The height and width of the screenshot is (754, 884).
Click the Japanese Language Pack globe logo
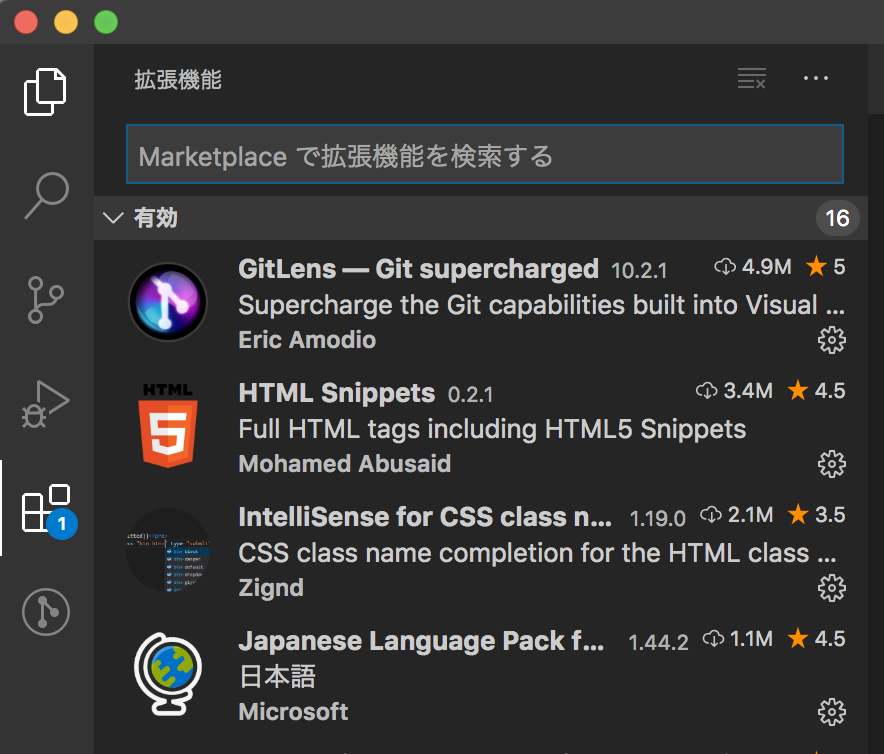tap(168, 674)
